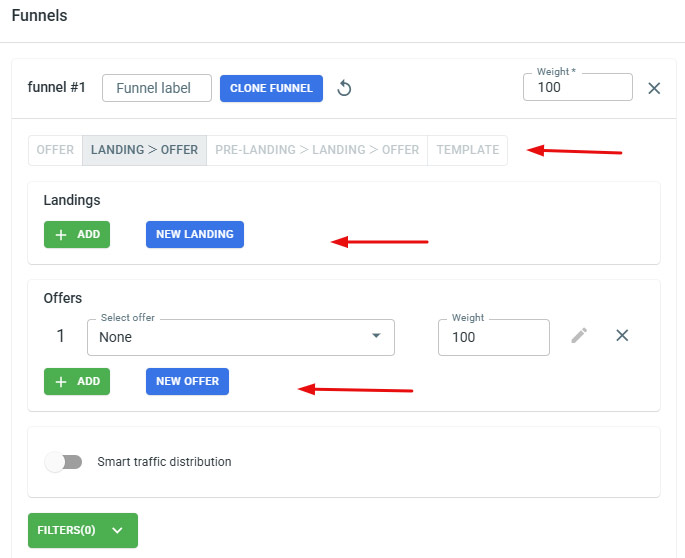Open the TEMPLATE tab
This screenshot has width=685, height=558.
click(x=467, y=150)
